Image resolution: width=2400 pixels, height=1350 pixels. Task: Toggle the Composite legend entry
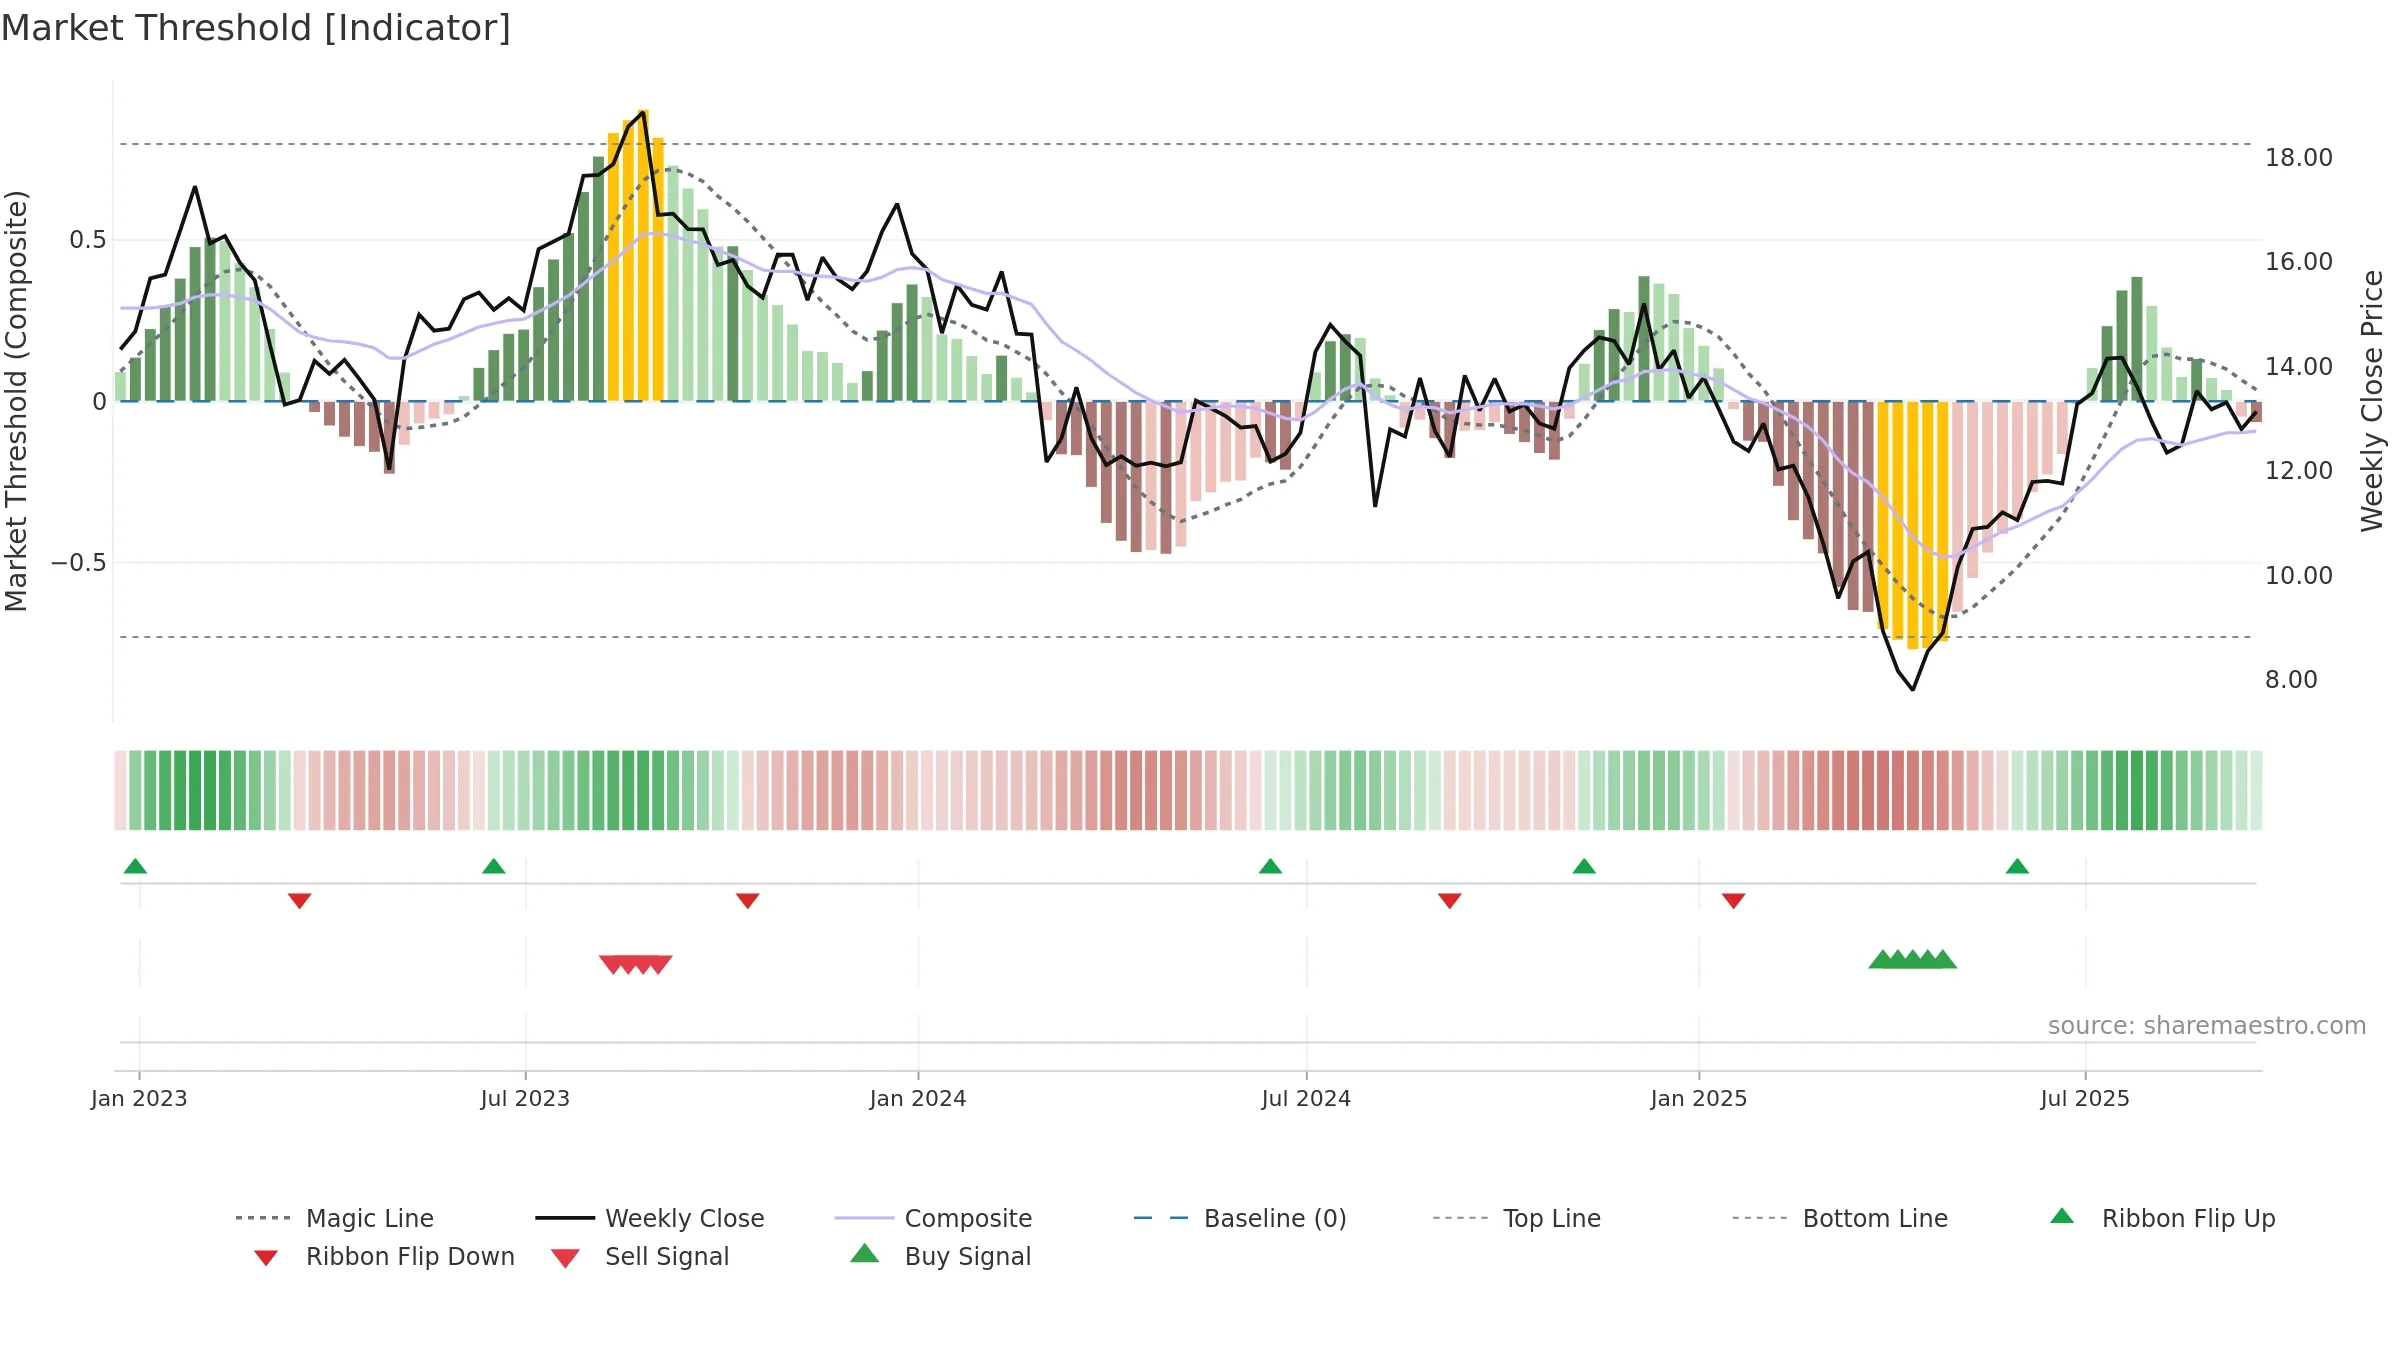coord(933,1218)
